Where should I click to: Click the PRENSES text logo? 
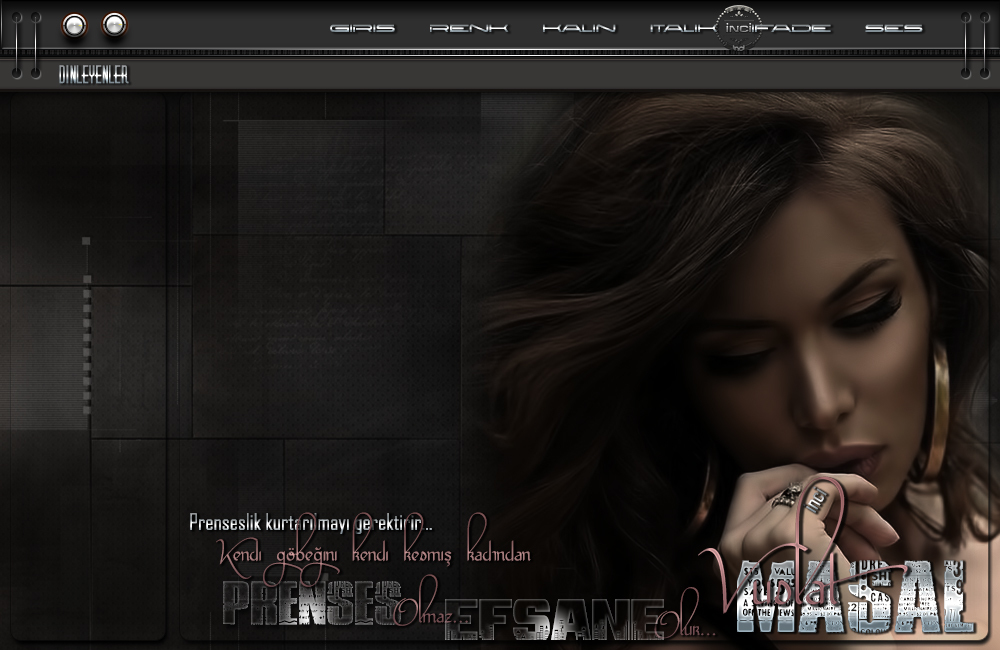pyautogui.click(x=305, y=602)
